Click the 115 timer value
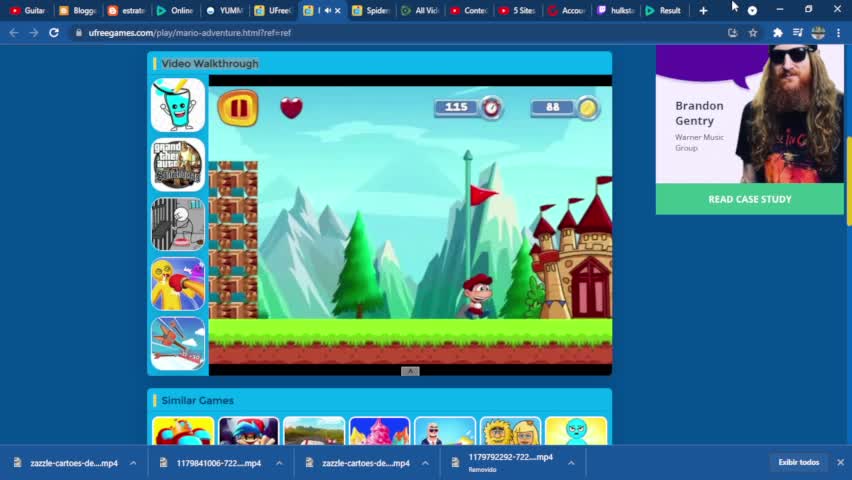This screenshot has height=480, width=852. point(456,107)
